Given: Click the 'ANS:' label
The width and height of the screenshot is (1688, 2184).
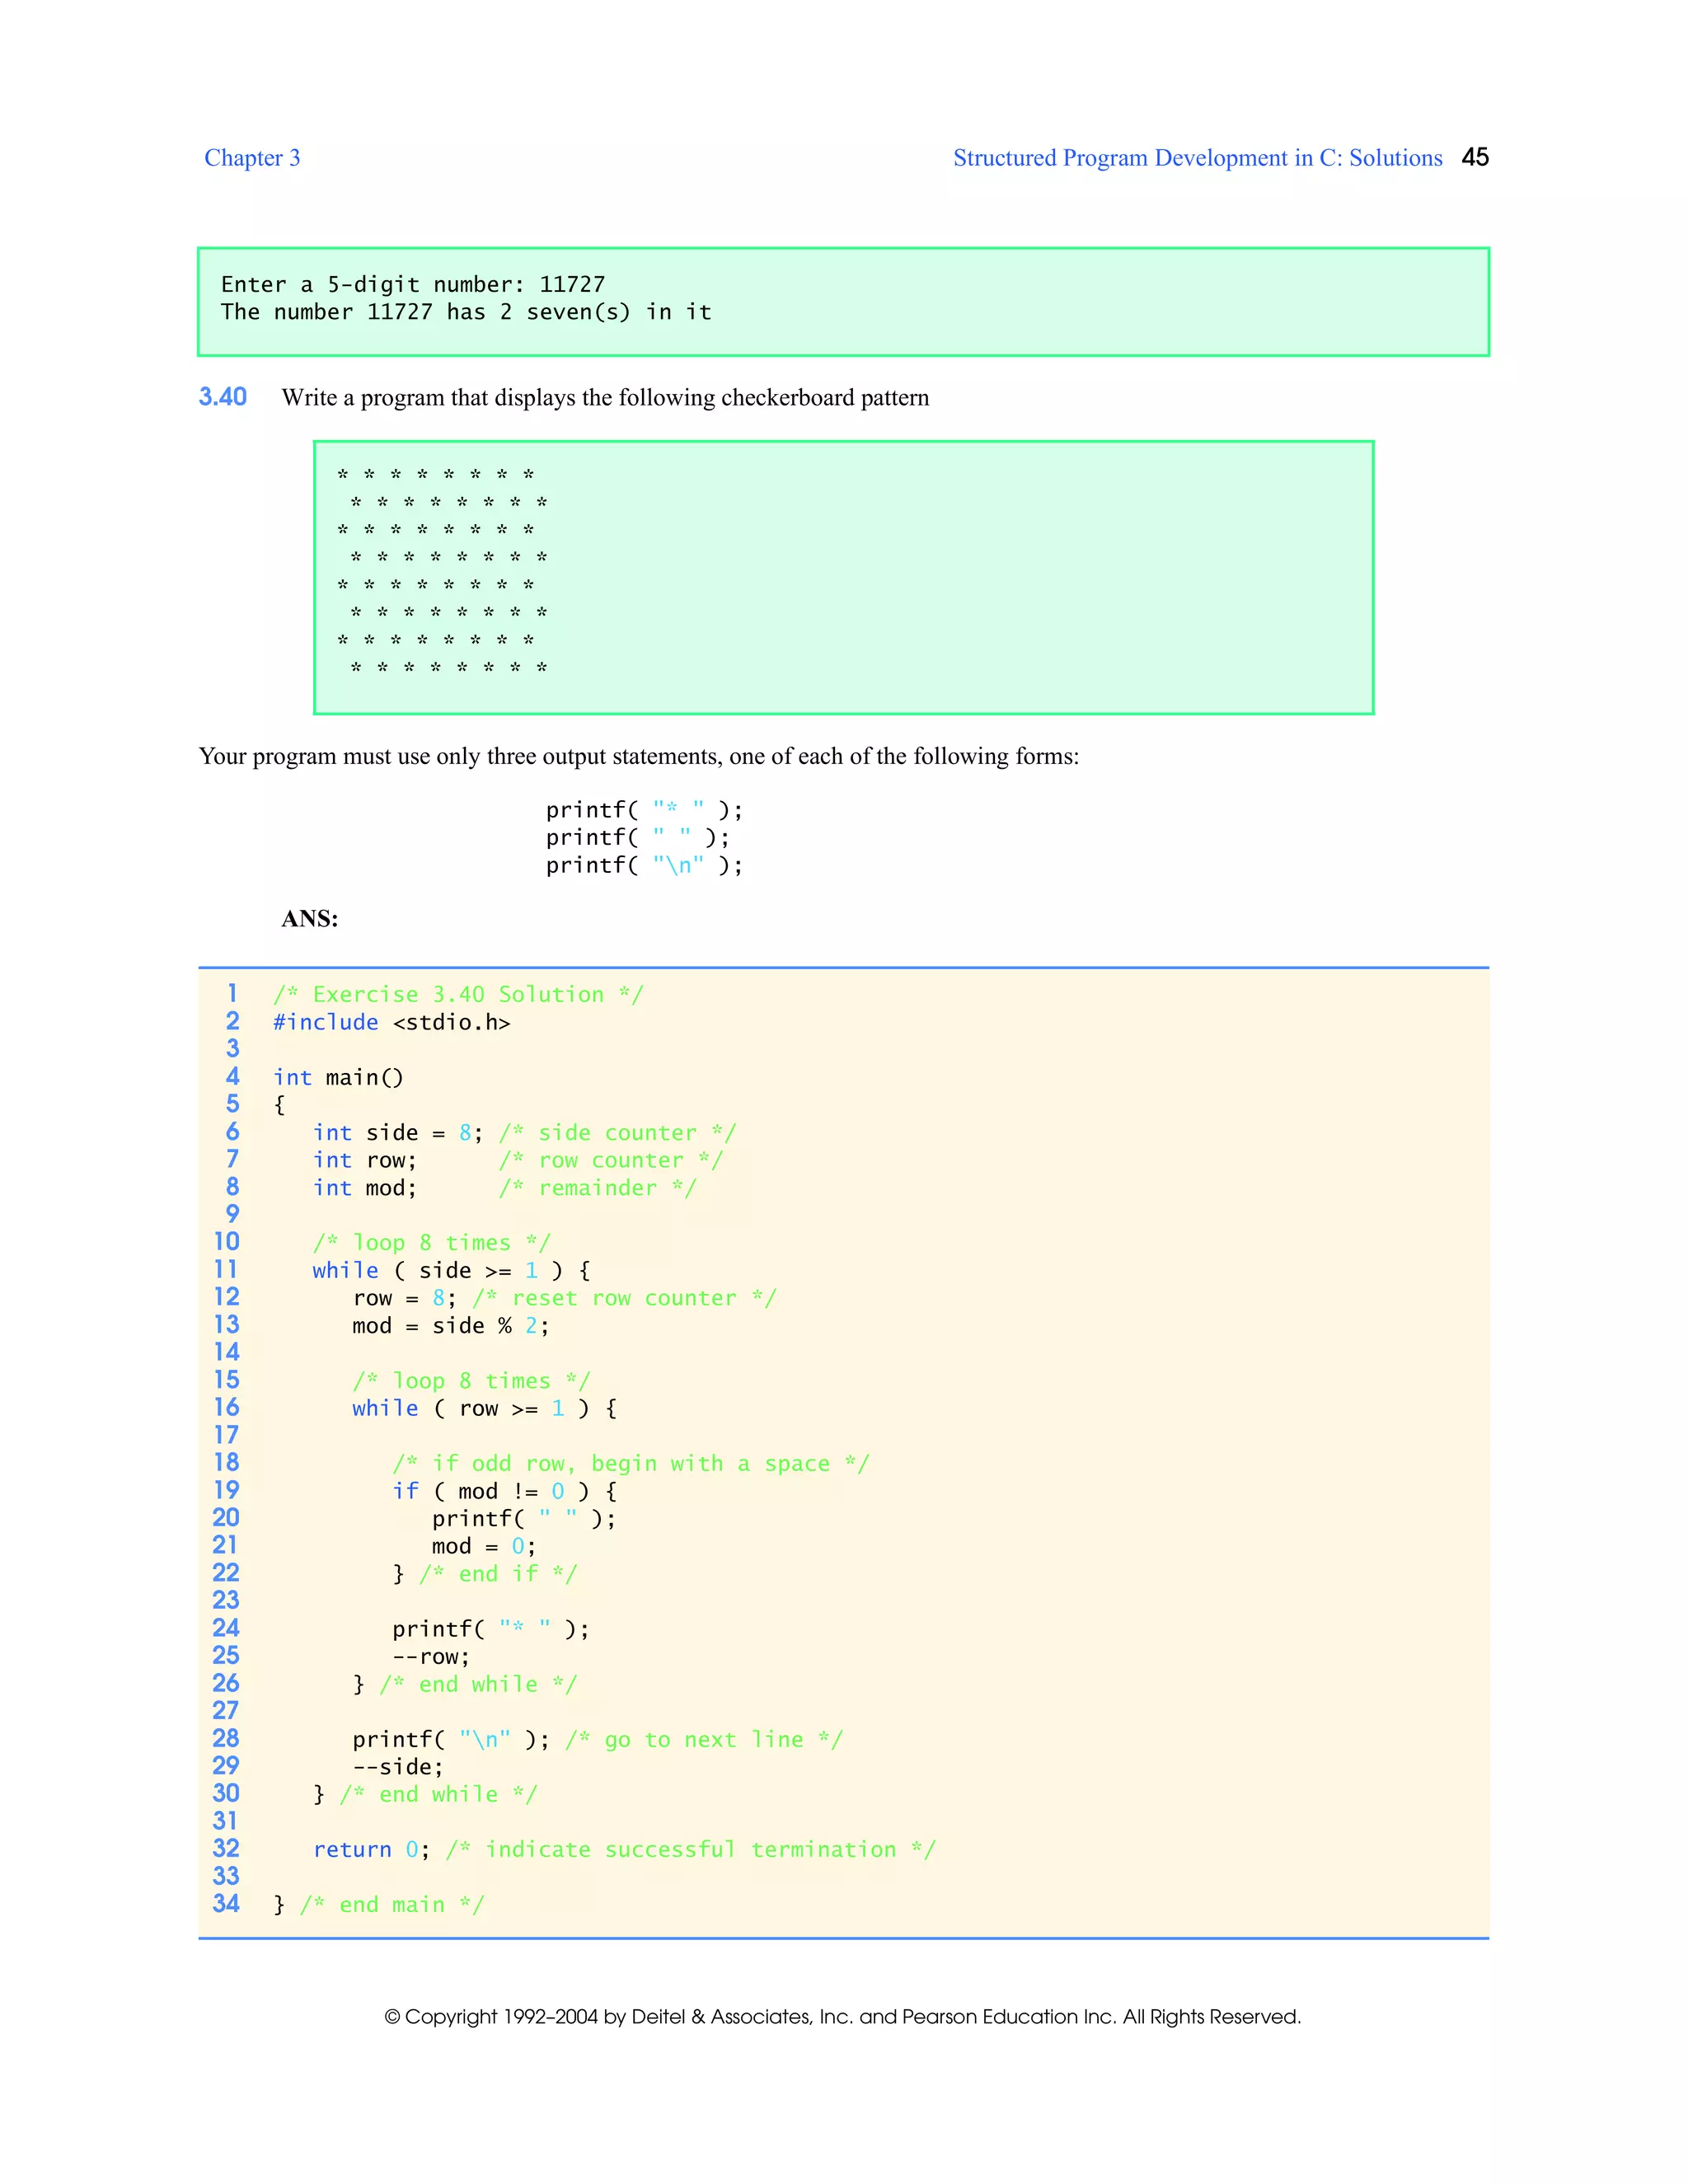Looking at the screenshot, I should tap(310, 919).
